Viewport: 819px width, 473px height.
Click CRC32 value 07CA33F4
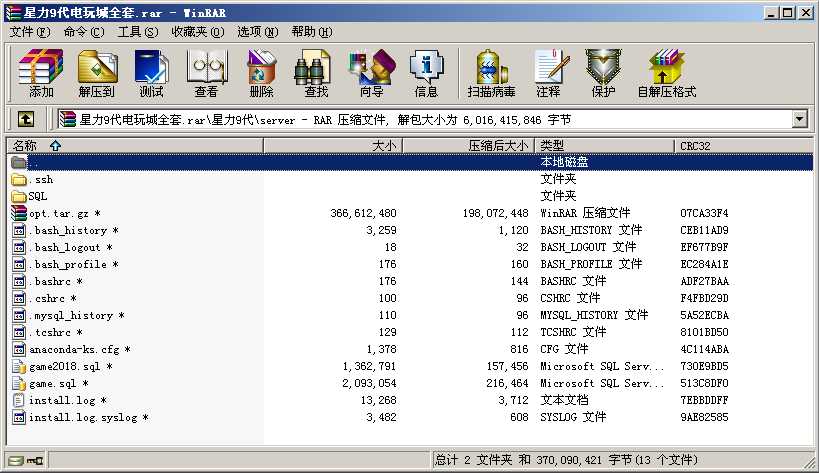(704, 214)
